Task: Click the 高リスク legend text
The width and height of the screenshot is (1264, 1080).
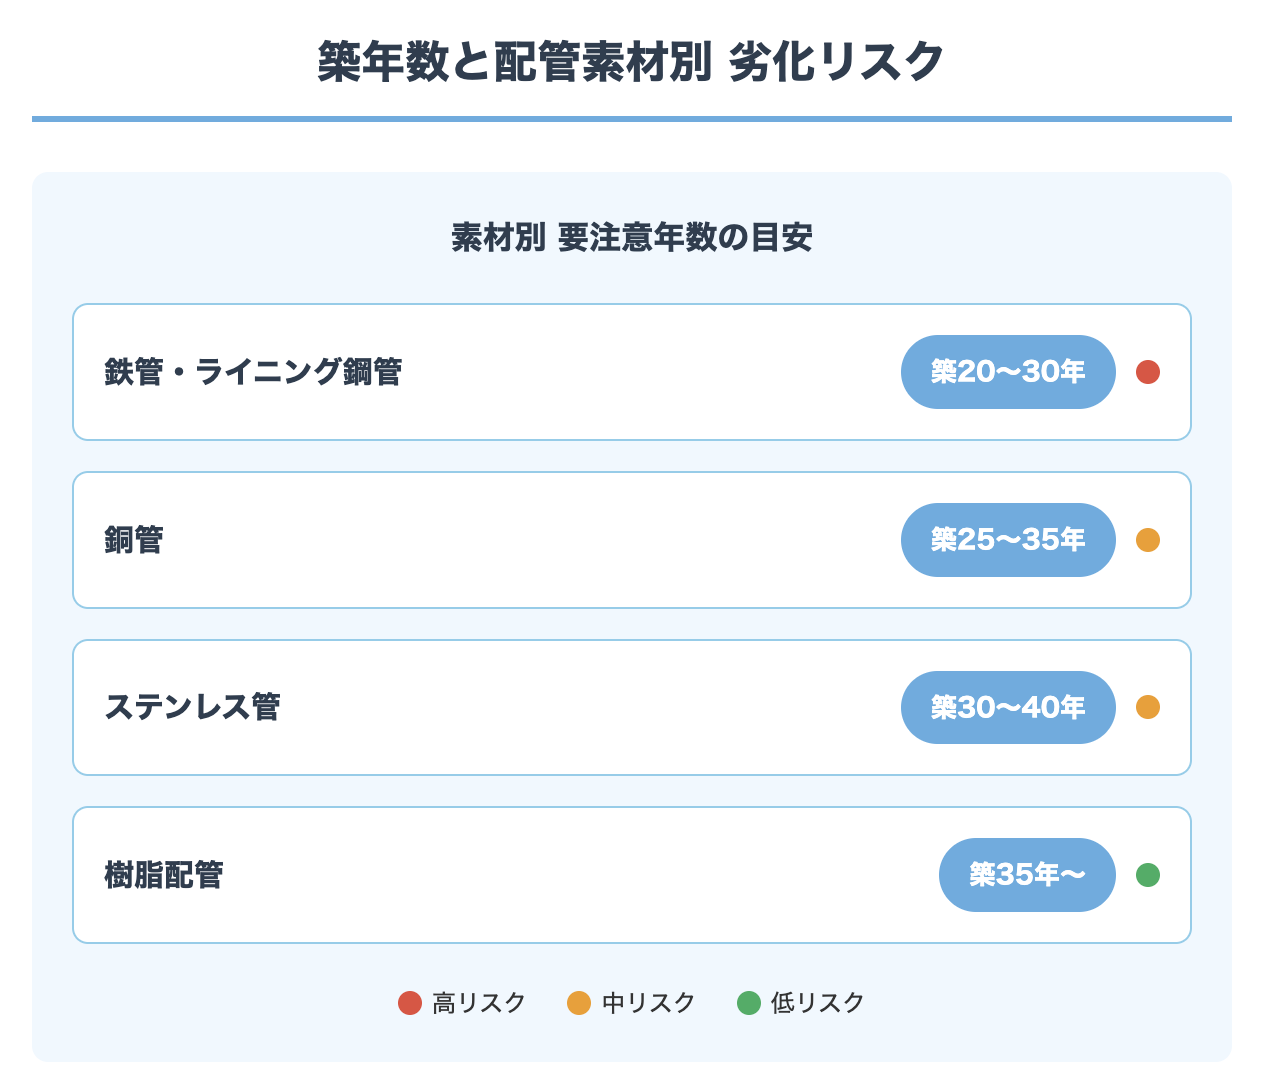Action: tap(479, 1003)
